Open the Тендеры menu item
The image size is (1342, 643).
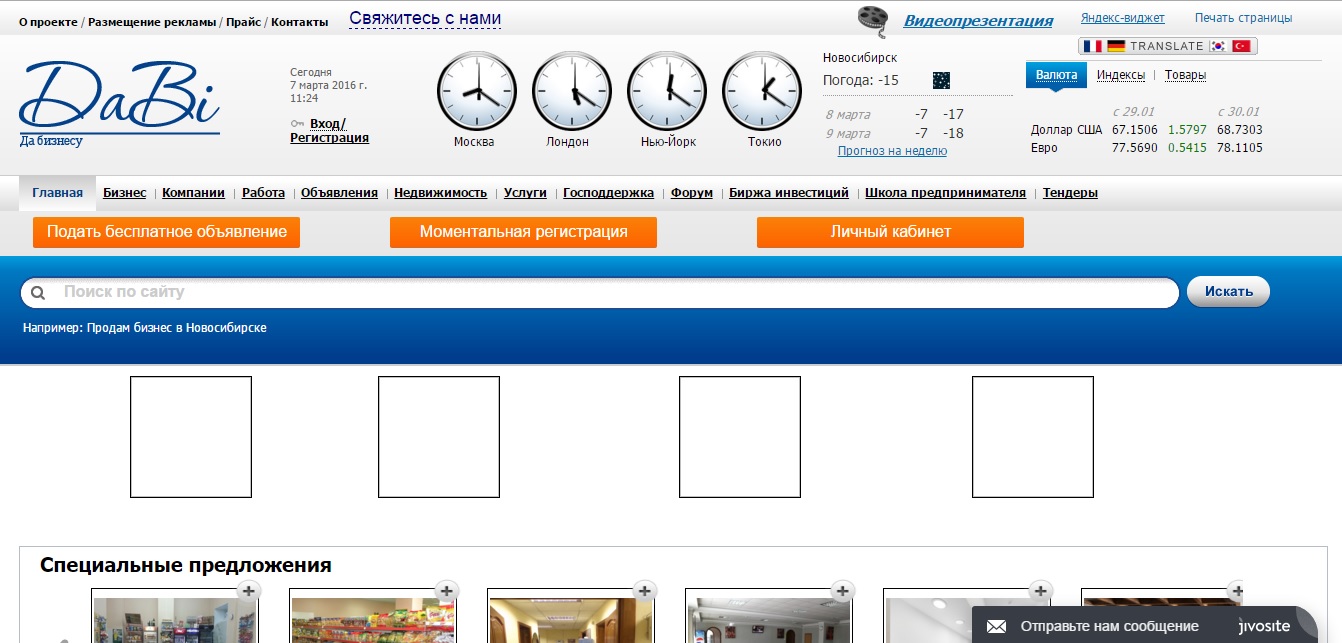tap(1070, 193)
